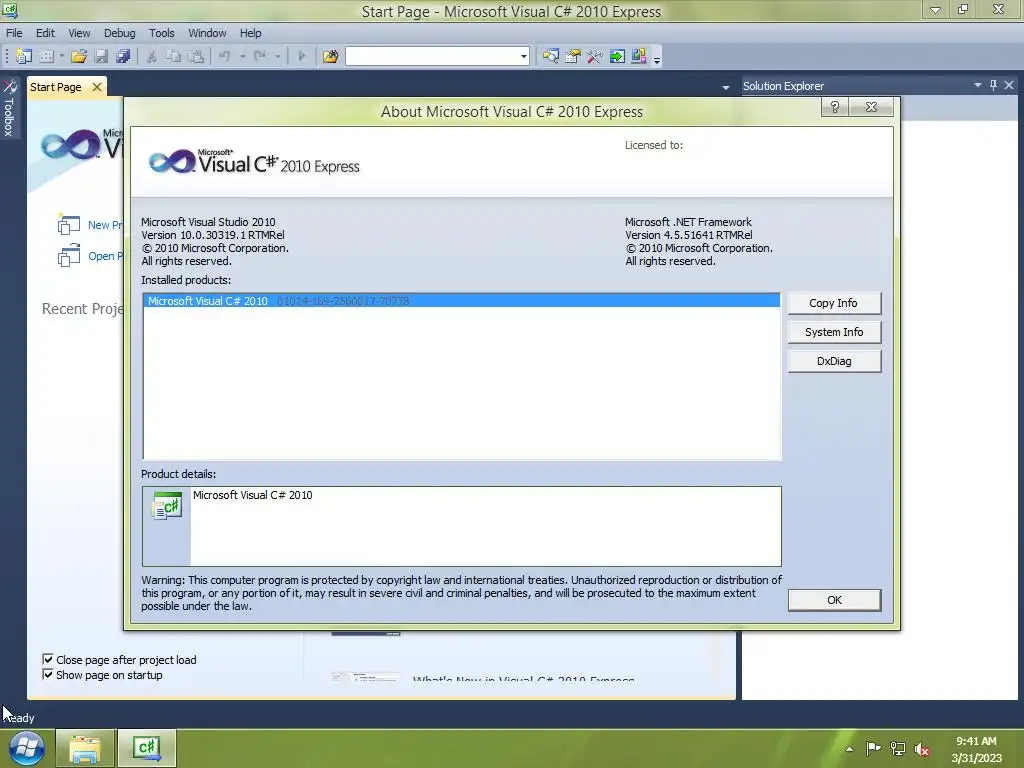Click the Undo arrow toolbar icon
Screen dimensions: 1024x768
click(x=225, y=56)
